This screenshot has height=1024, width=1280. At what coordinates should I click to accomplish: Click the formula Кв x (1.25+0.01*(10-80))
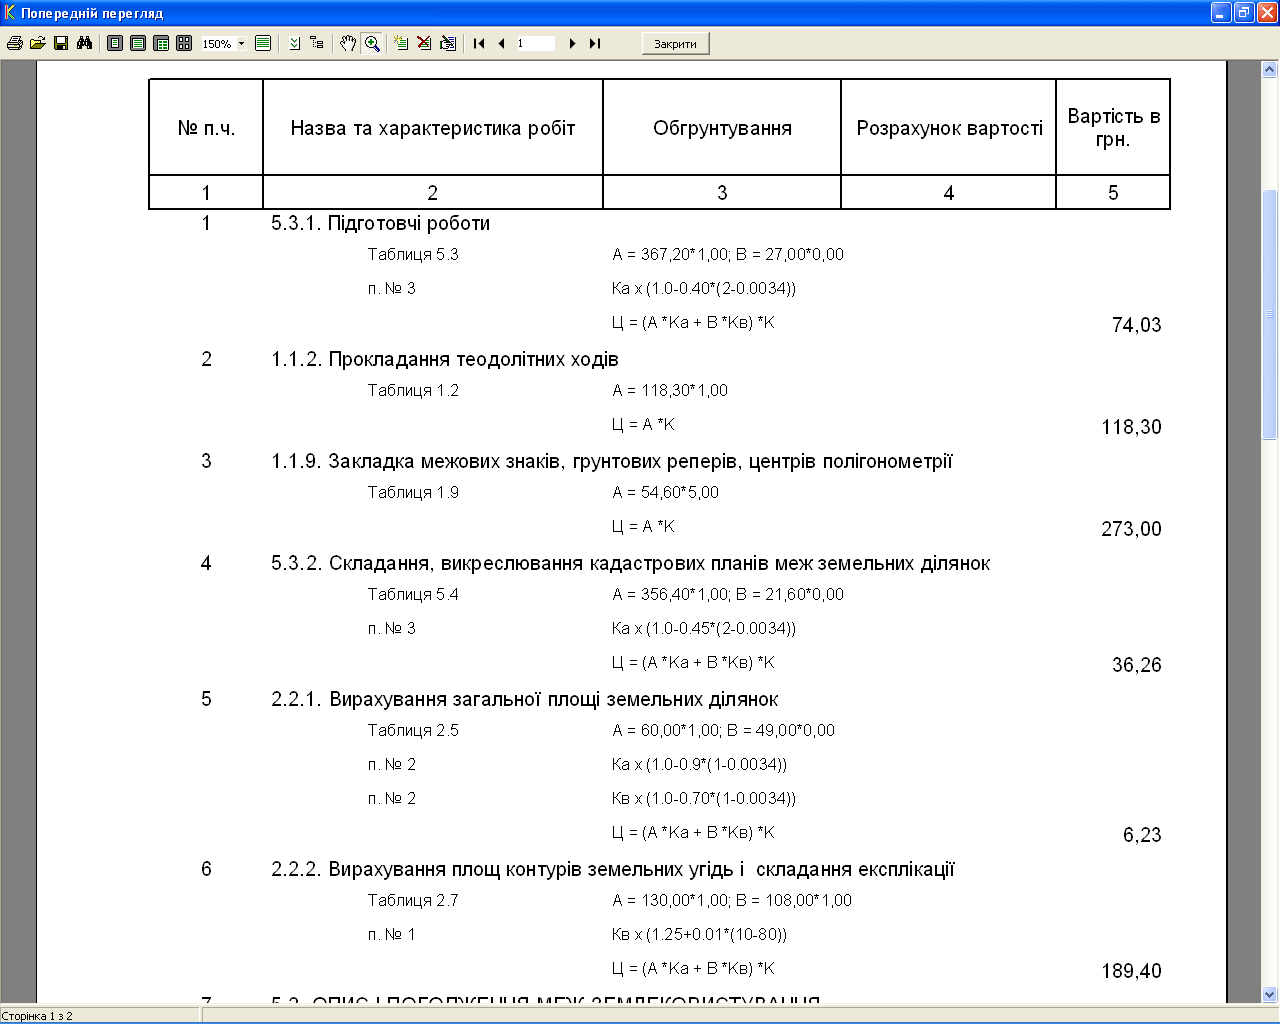[699, 934]
